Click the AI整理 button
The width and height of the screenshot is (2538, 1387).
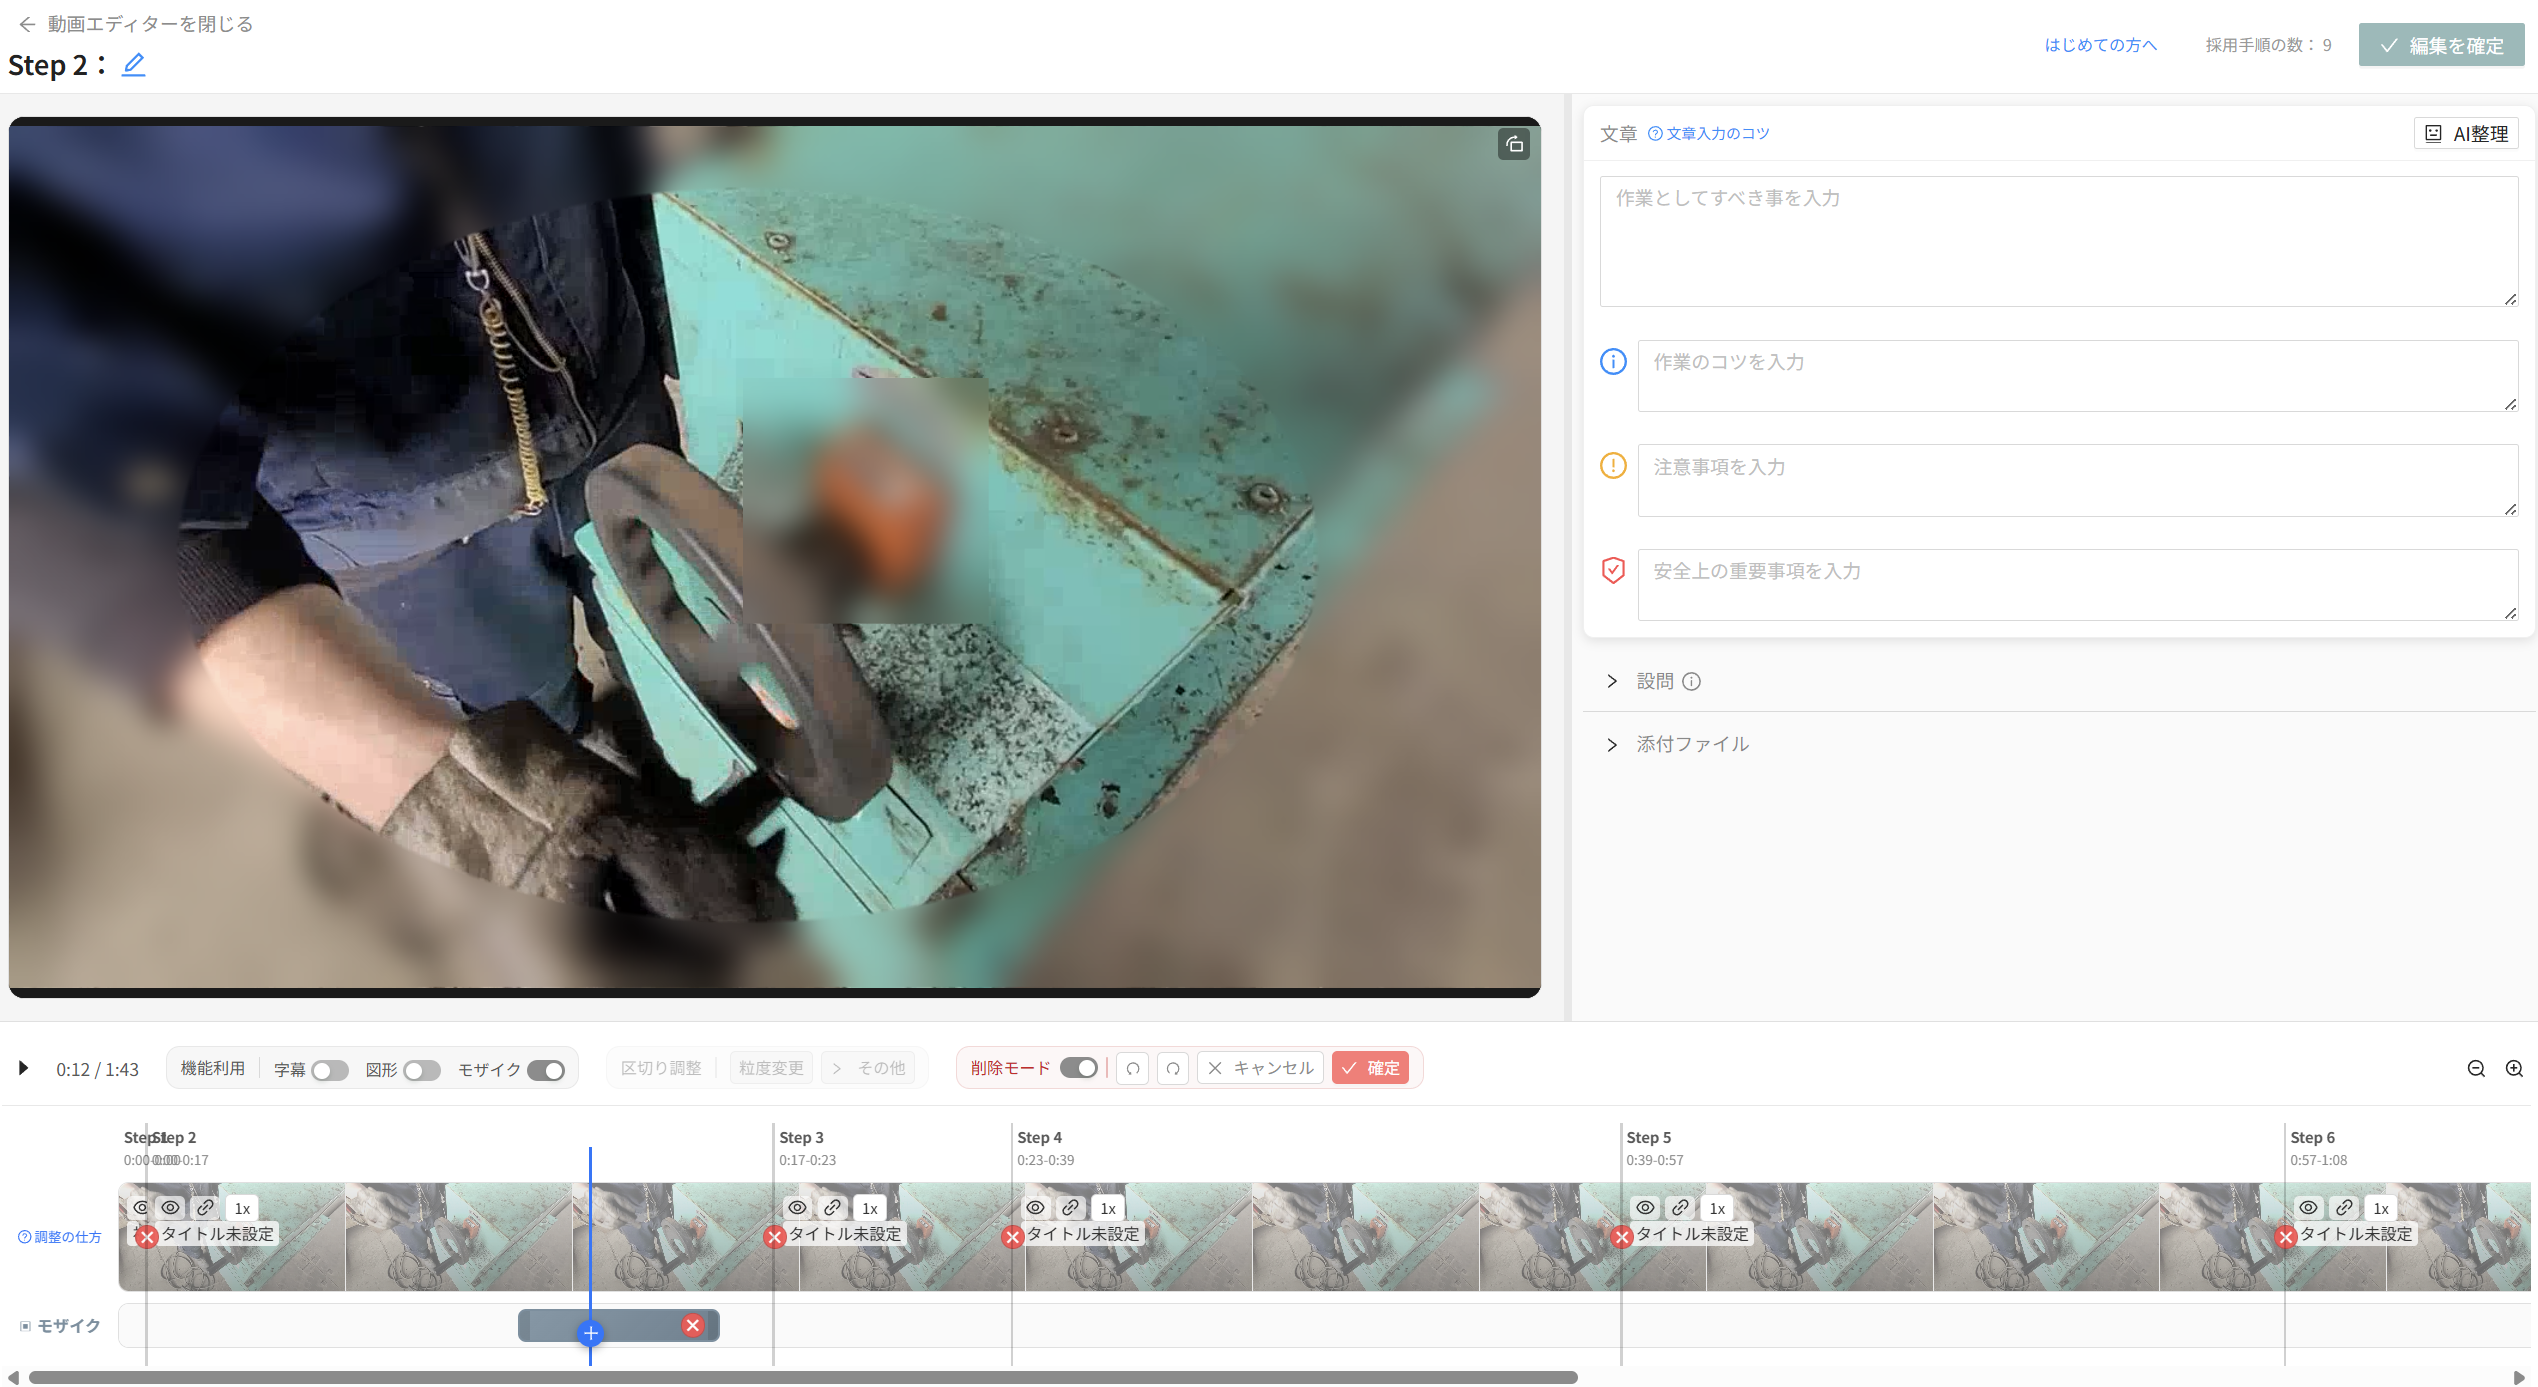(2466, 133)
